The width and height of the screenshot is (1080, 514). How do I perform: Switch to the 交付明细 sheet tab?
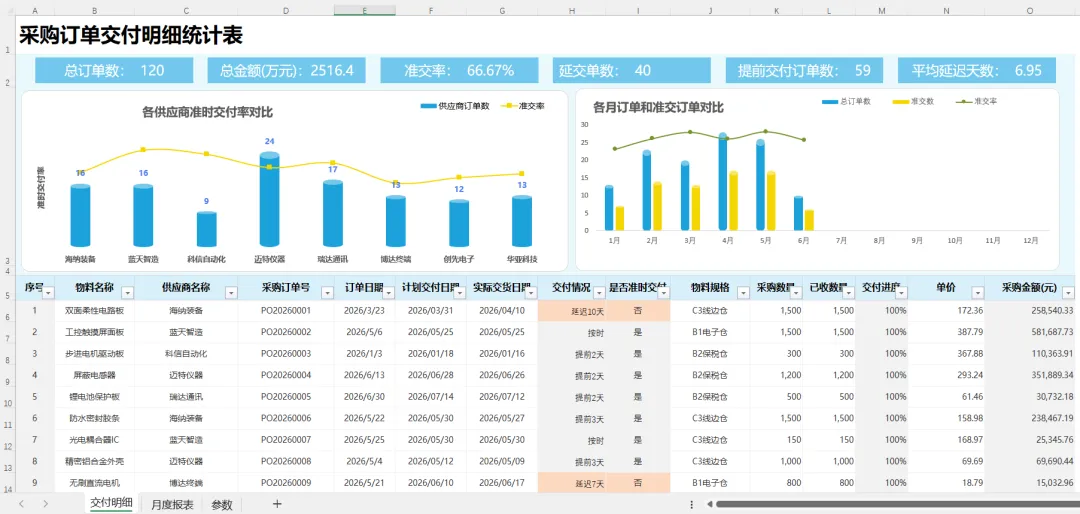[111, 503]
